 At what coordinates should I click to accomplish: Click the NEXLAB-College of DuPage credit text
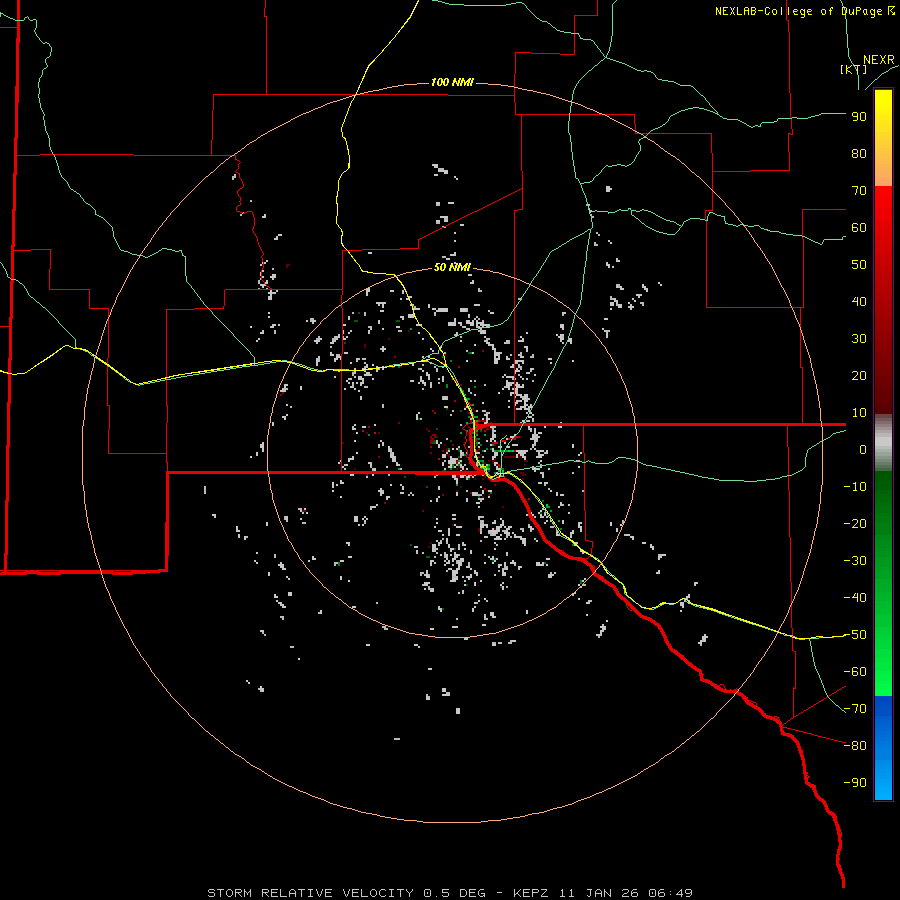(x=804, y=11)
